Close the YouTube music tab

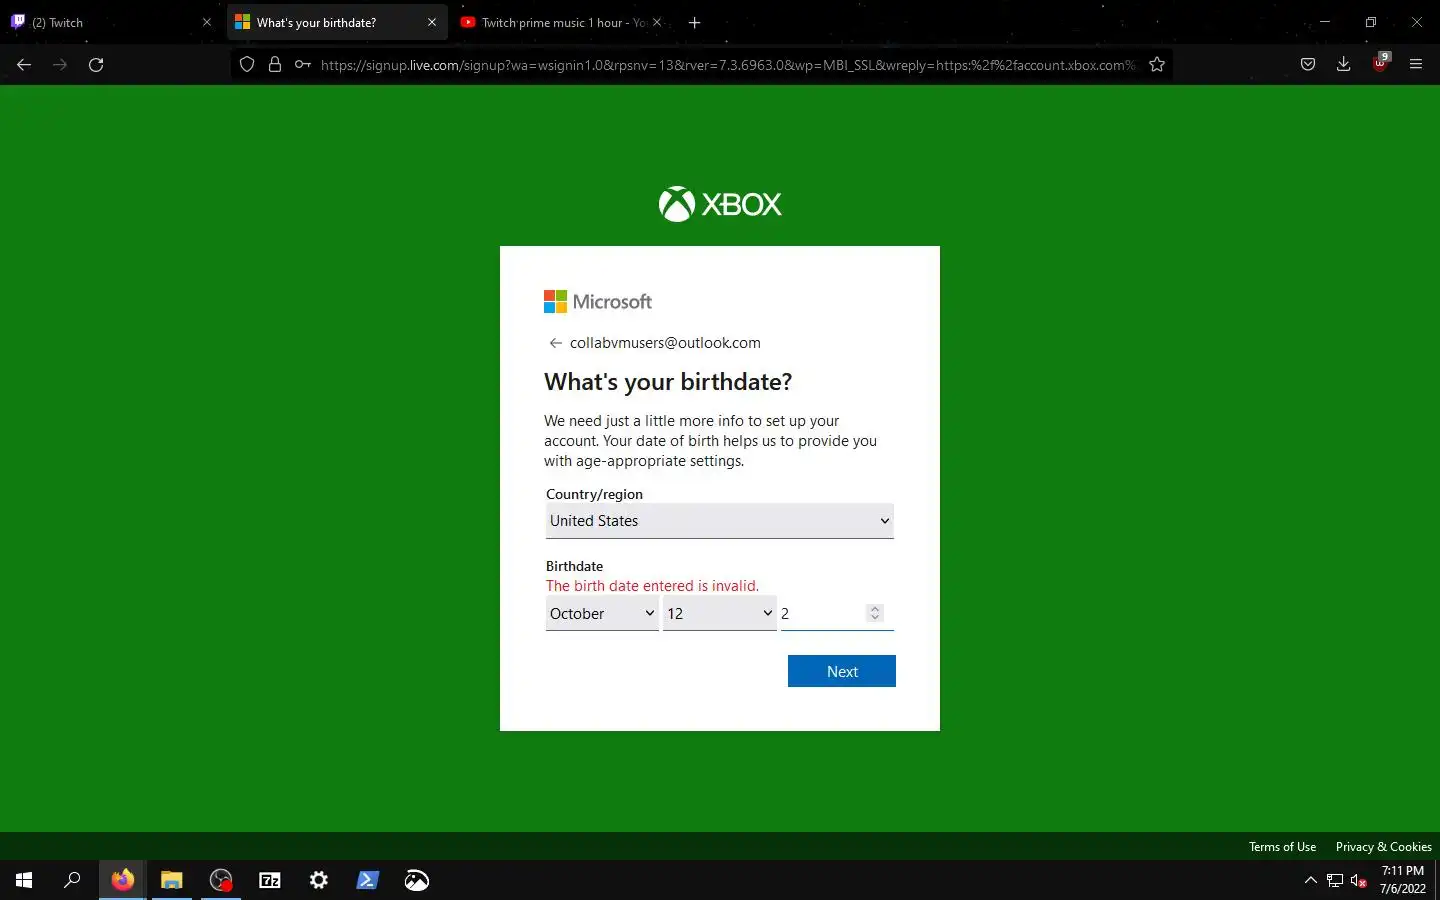(657, 22)
